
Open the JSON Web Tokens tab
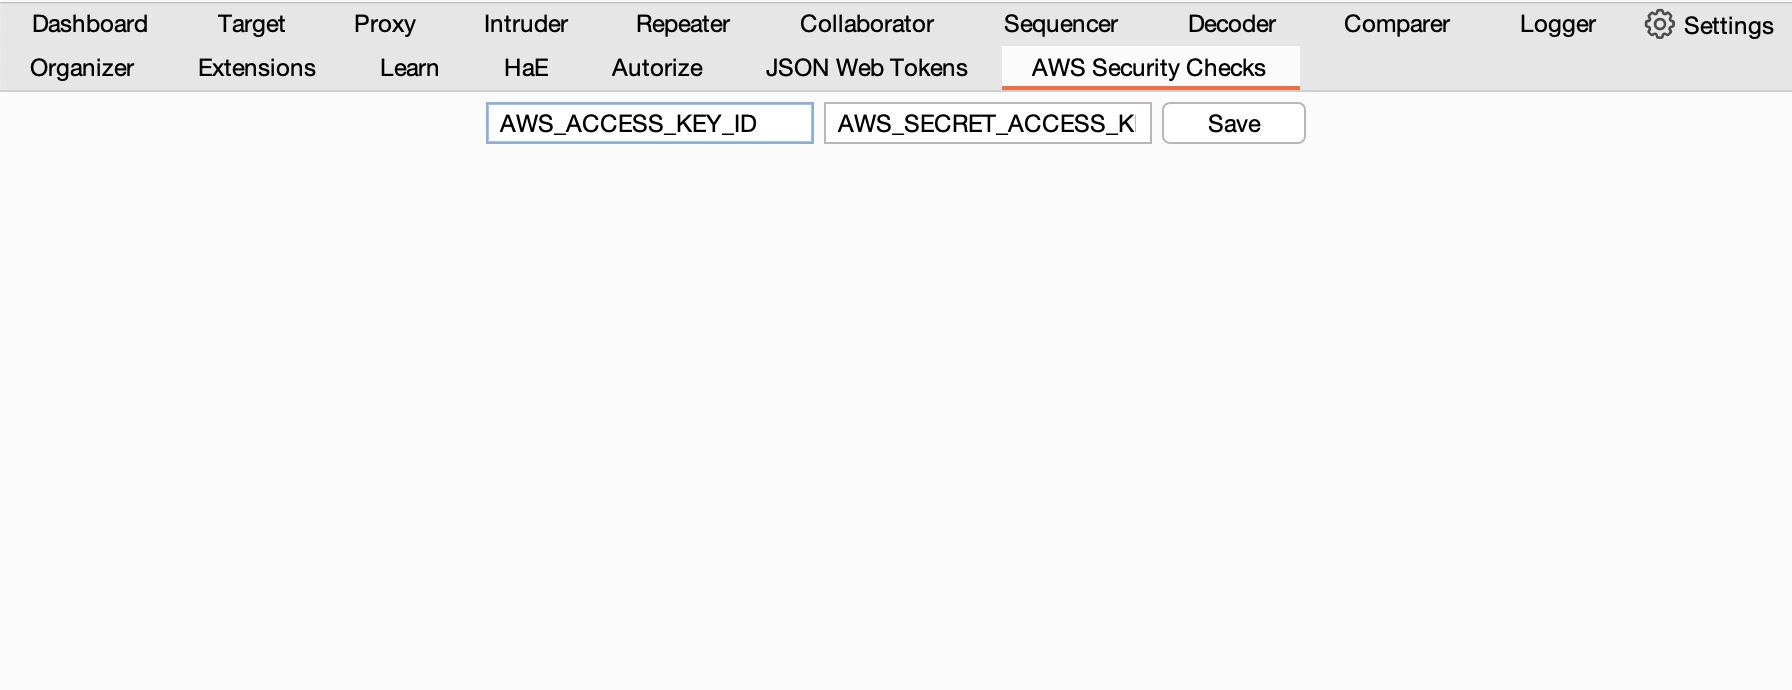[866, 68]
